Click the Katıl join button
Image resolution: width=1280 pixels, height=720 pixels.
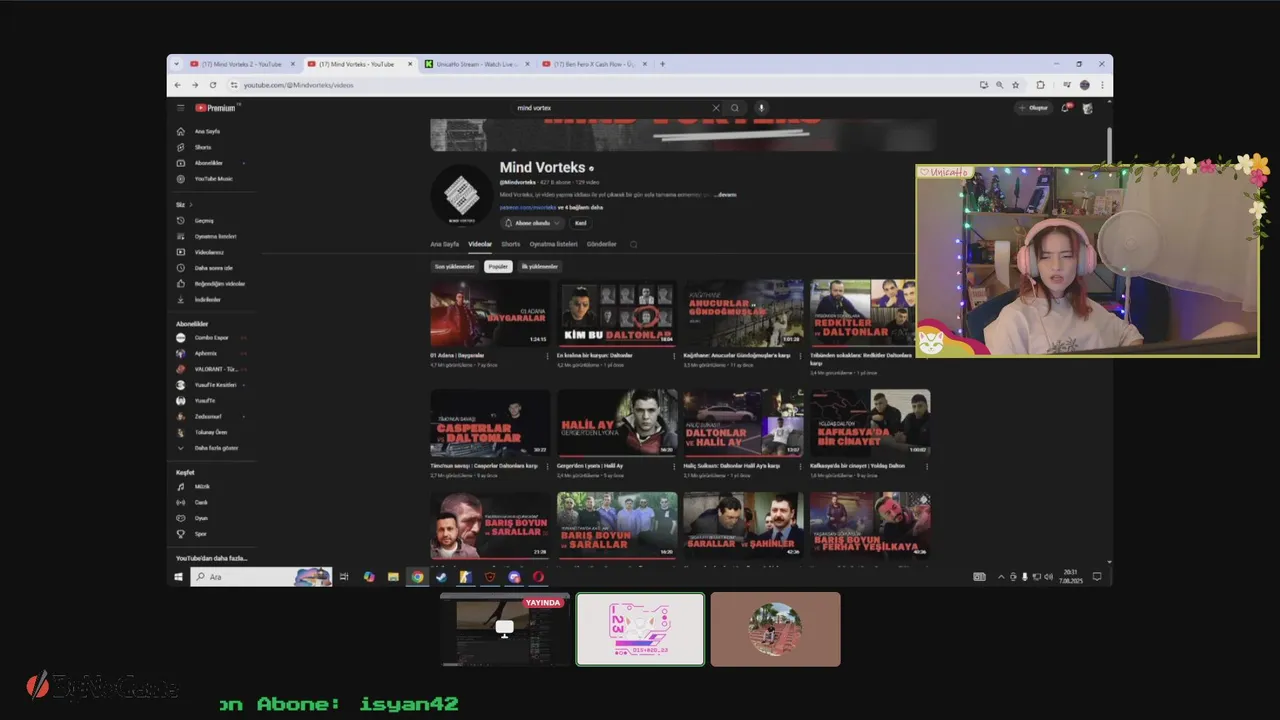[580, 223]
